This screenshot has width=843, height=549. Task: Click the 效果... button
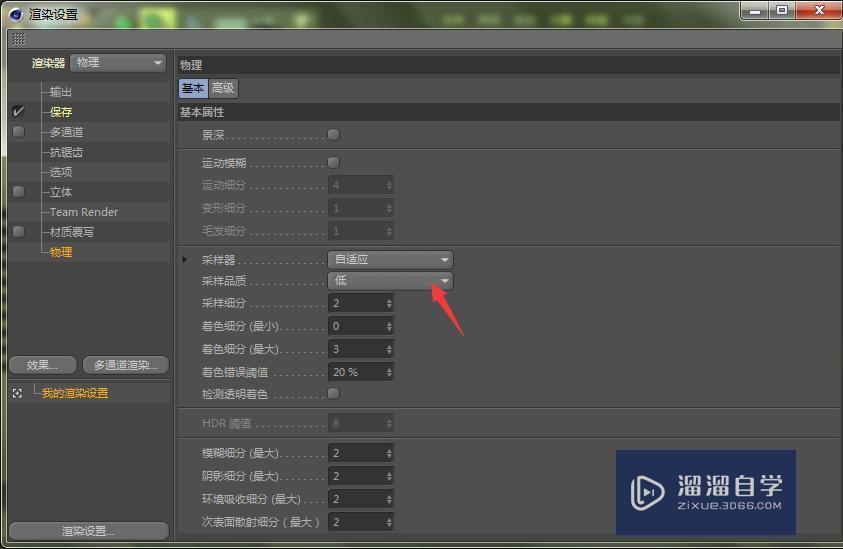coord(42,365)
